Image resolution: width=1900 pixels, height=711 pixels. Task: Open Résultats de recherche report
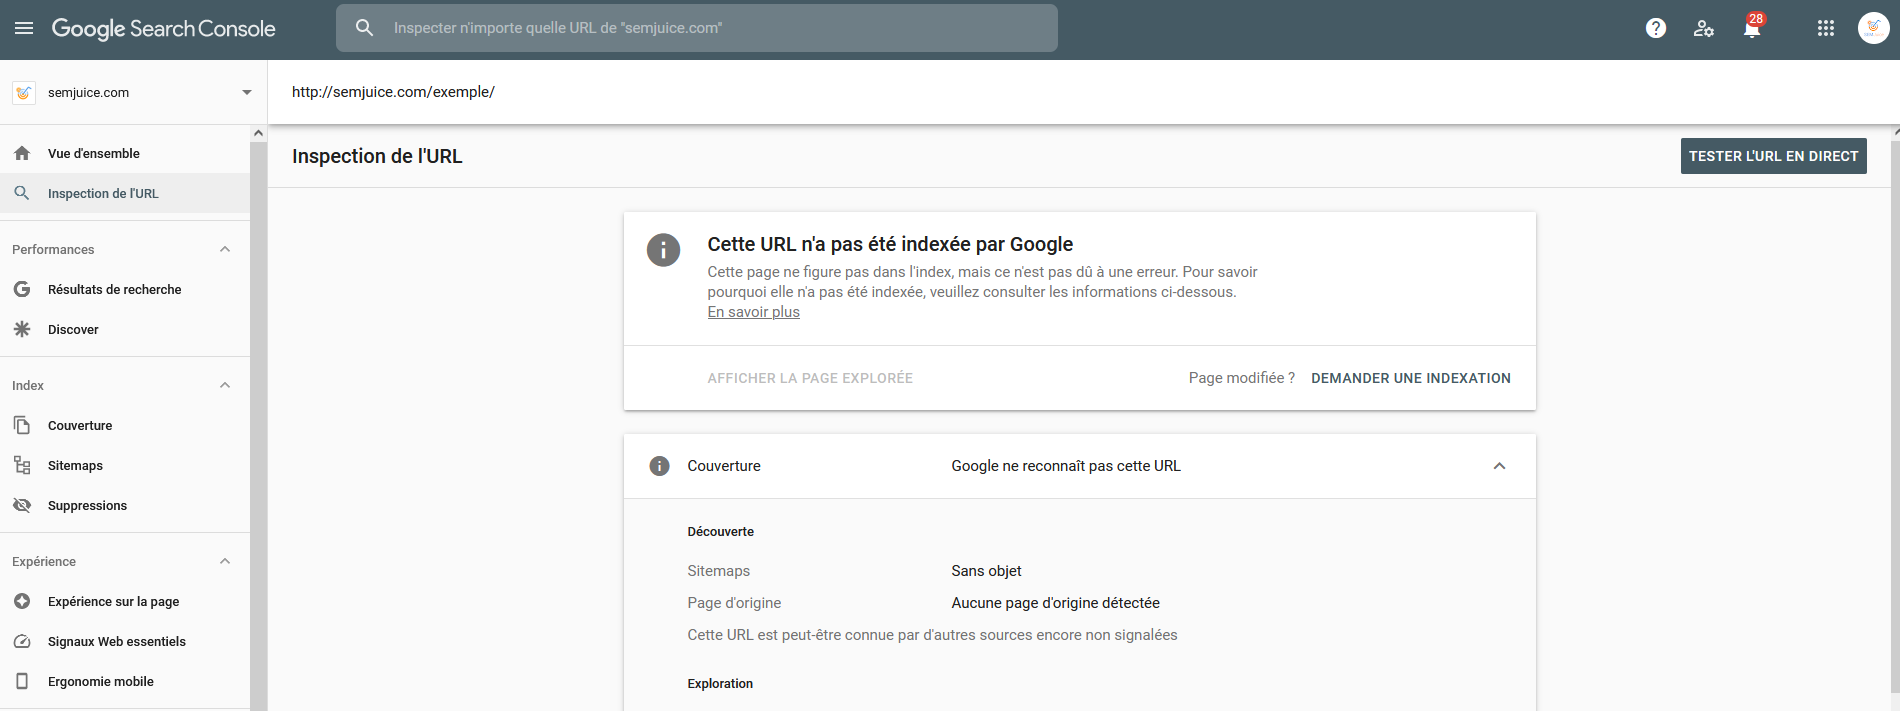(125, 289)
